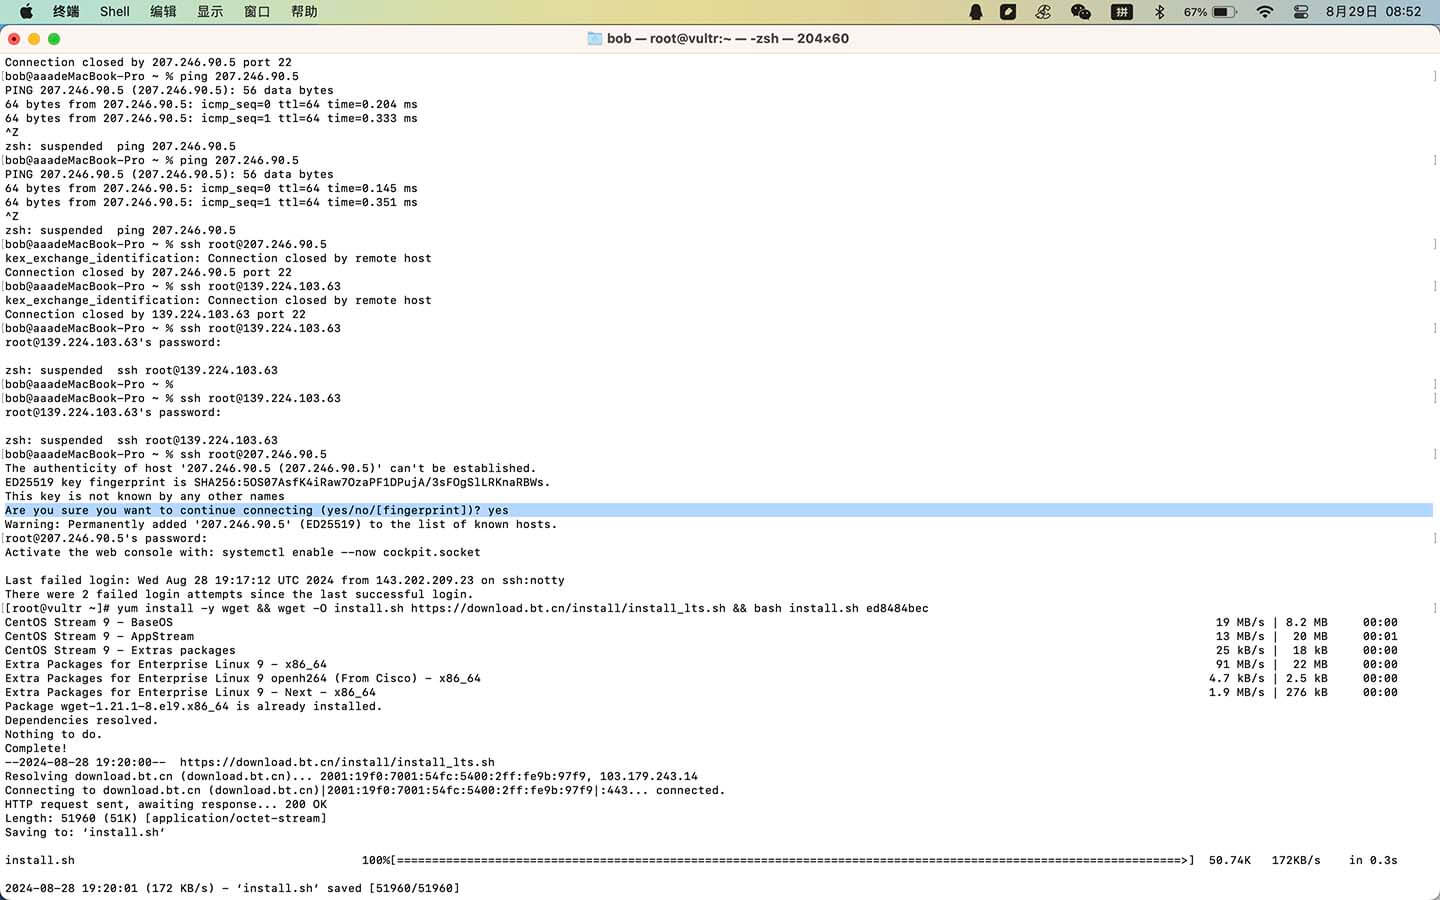Screen dimensions: 1440x900
Task: Click the 'yum install -y wget' command line
Action: tap(466, 608)
